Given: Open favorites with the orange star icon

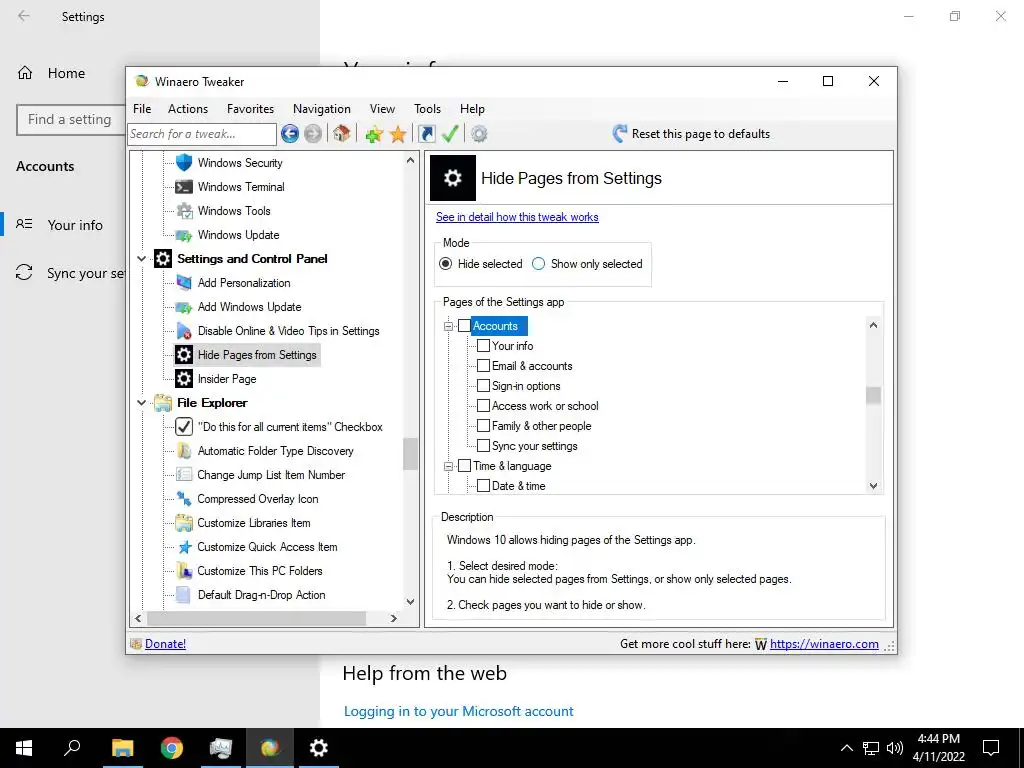Looking at the screenshot, I should 398,135.
